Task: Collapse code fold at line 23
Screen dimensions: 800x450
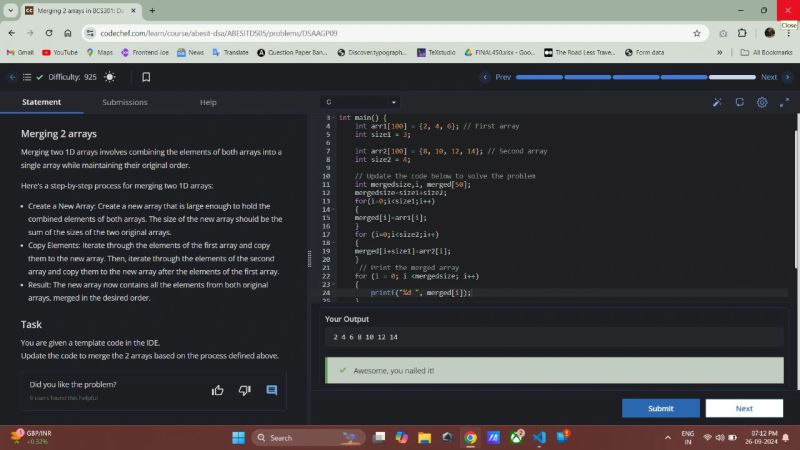Action: 334,285
